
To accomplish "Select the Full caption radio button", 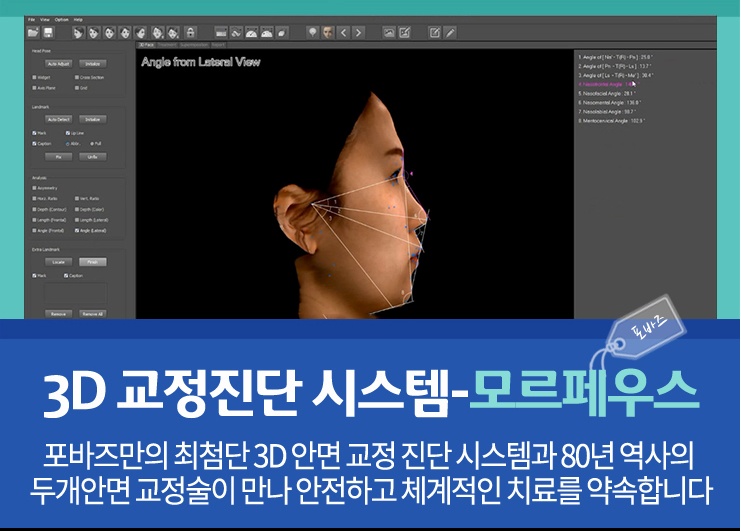I will (92, 144).
